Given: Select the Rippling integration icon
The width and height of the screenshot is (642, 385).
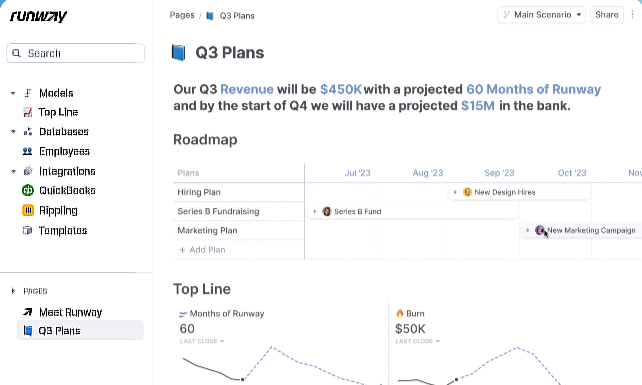Looking at the screenshot, I should (27, 211).
